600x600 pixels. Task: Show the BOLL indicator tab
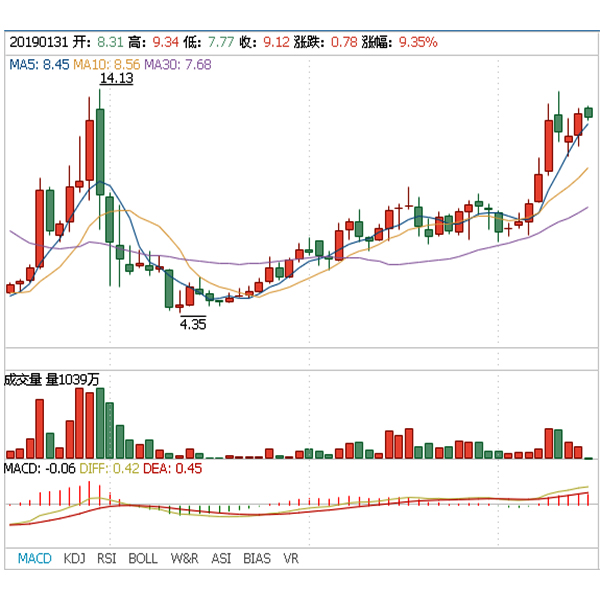[x=143, y=558]
